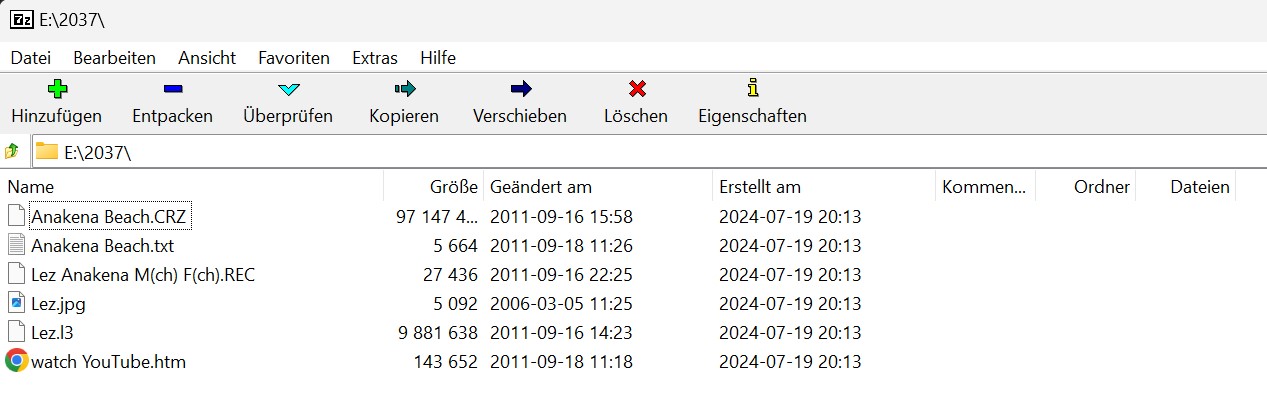Open the Favoriten menu
Image resolution: width=1267 pixels, height=414 pixels.
click(x=294, y=57)
